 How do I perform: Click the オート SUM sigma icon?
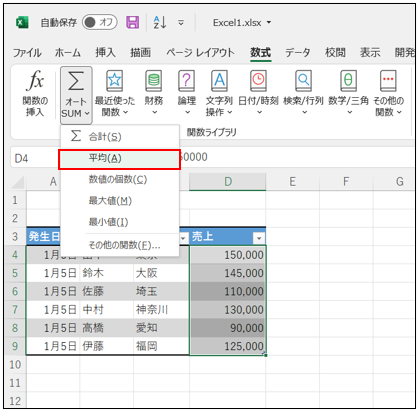pyautogui.click(x=76, y=81)
